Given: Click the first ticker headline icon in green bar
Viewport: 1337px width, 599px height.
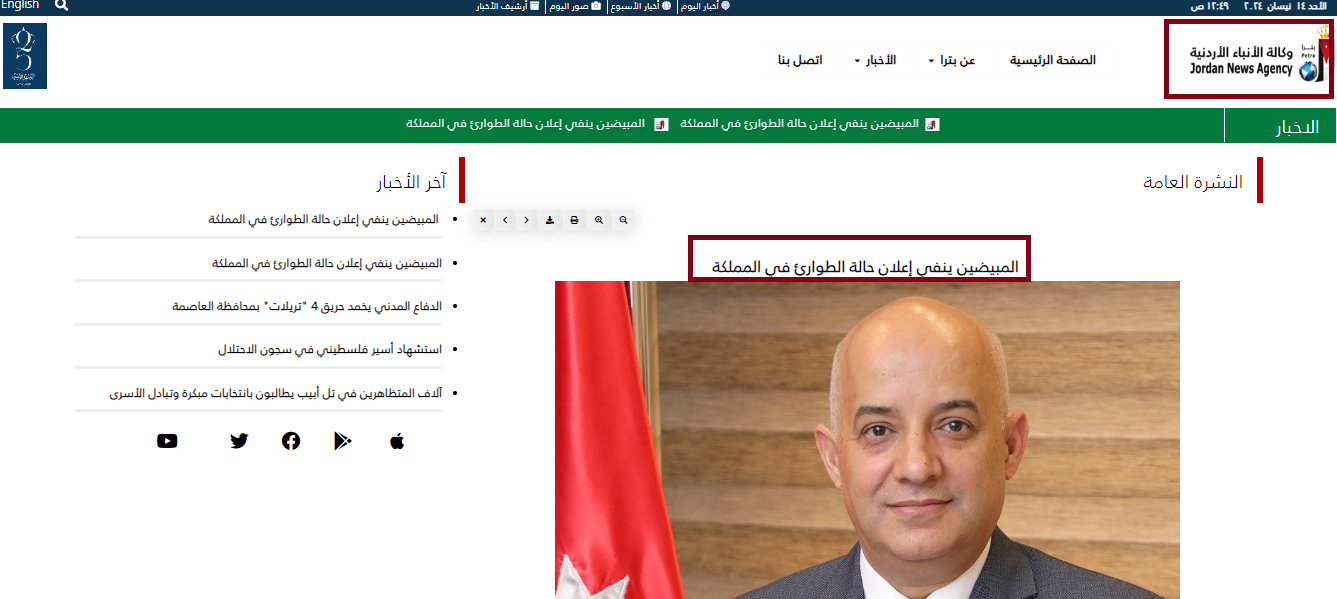Looking at the screenshot, I should [933, 125].
